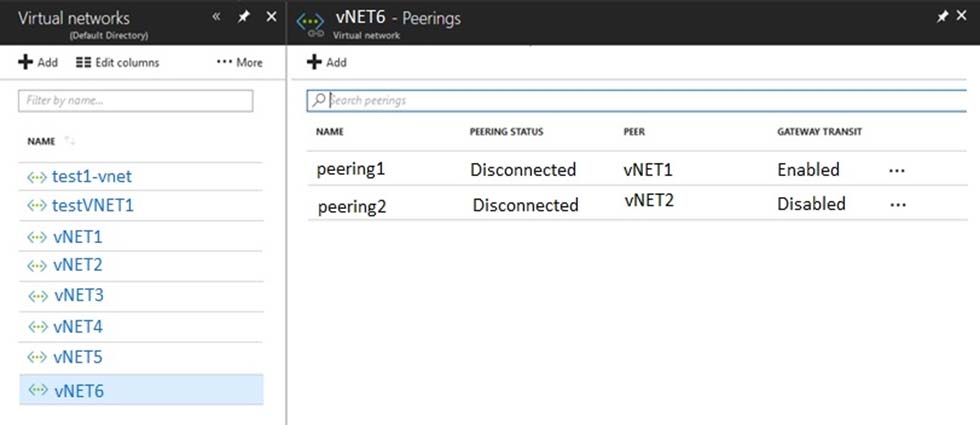
Task: Click the Filter by name field
Action: [x=136, y=101]
